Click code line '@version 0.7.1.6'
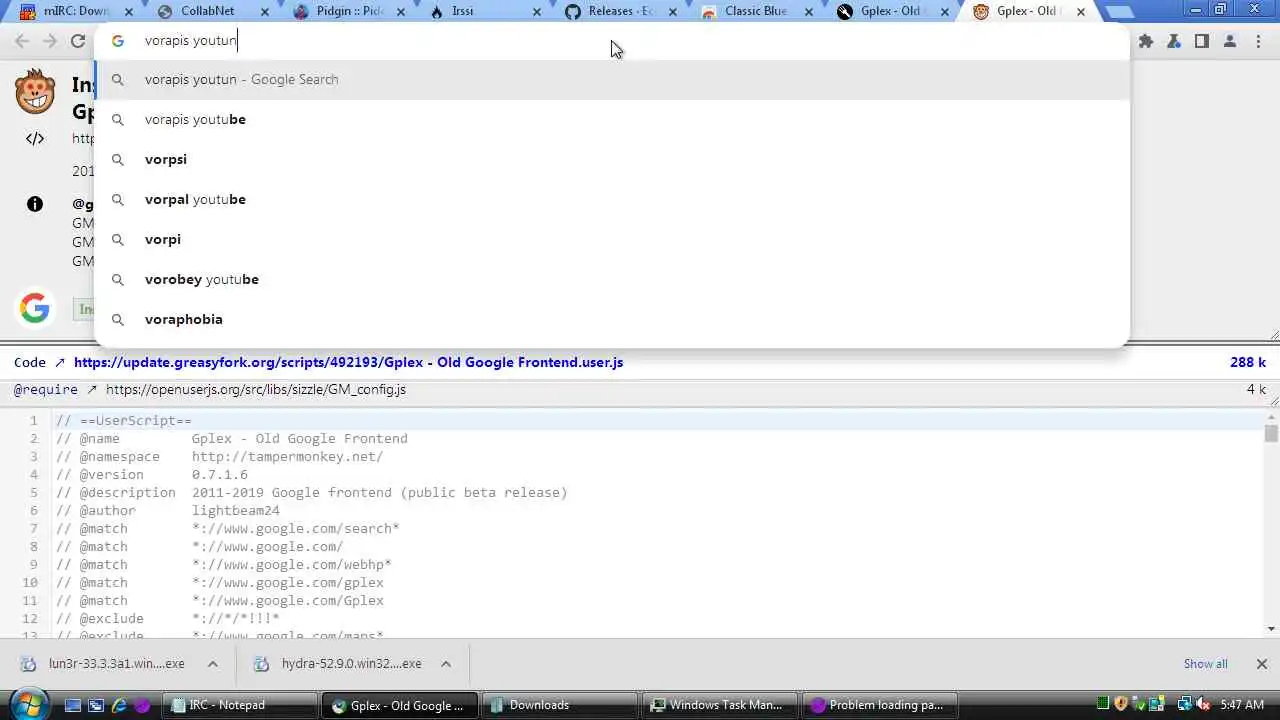 (x=152, y=475)
